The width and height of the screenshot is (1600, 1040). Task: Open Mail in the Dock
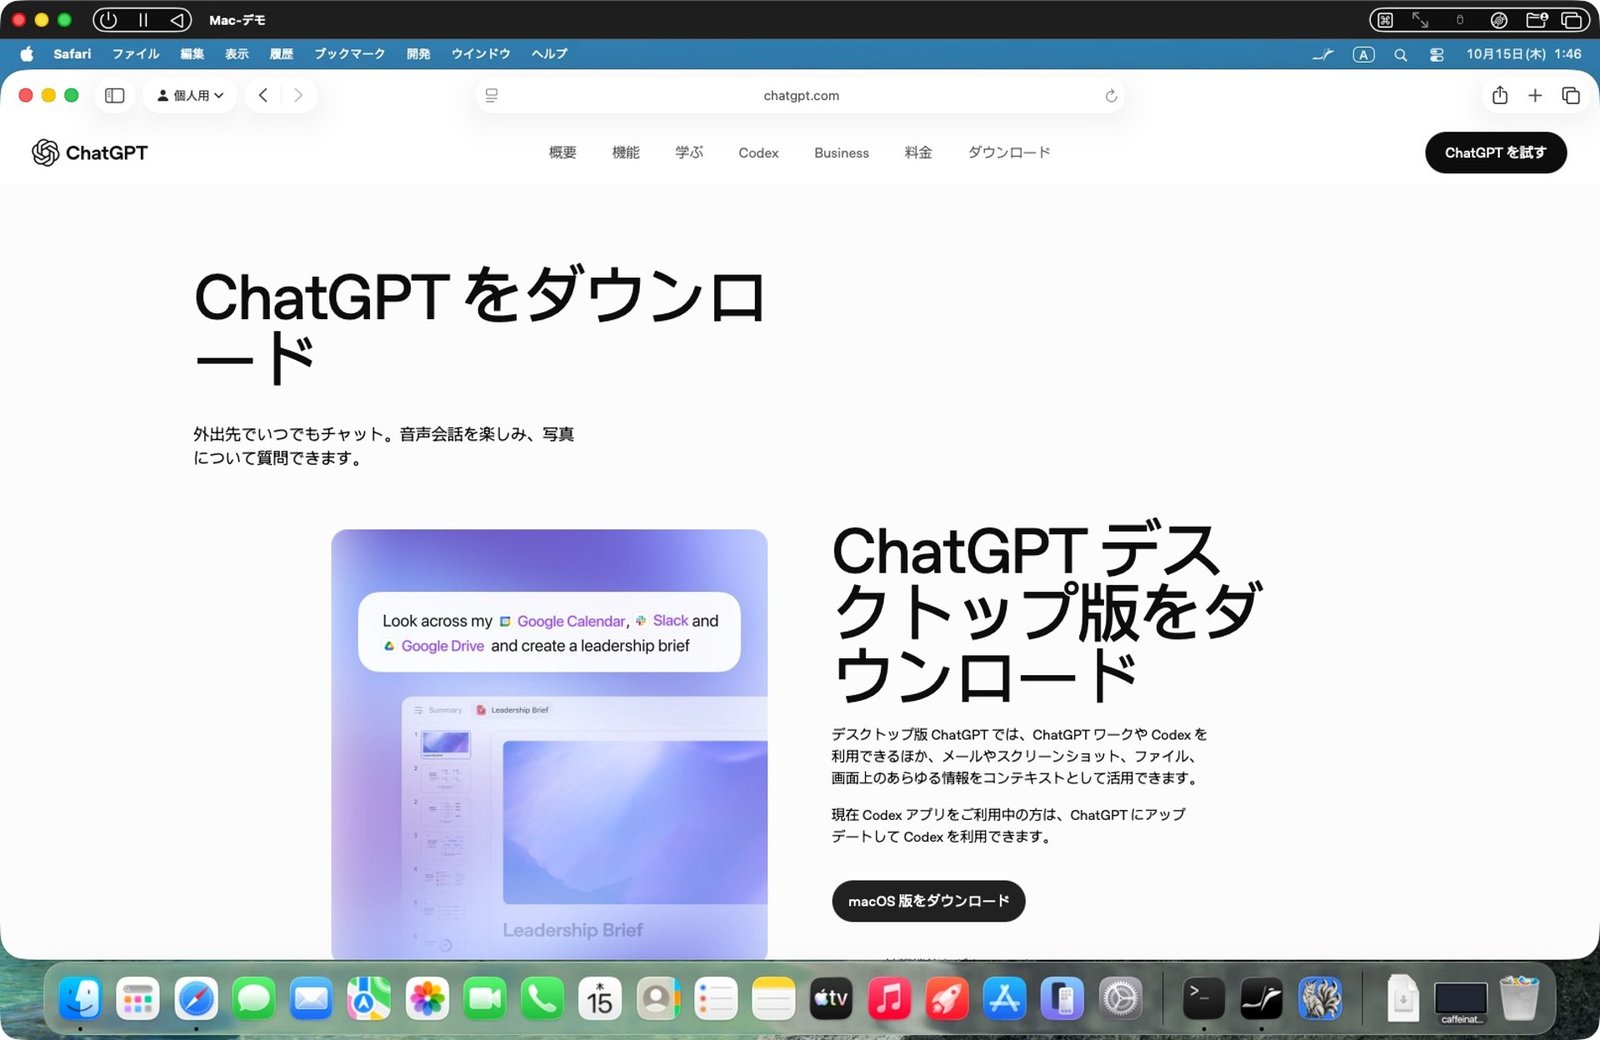pyautogui.click(x=312, y=998)
